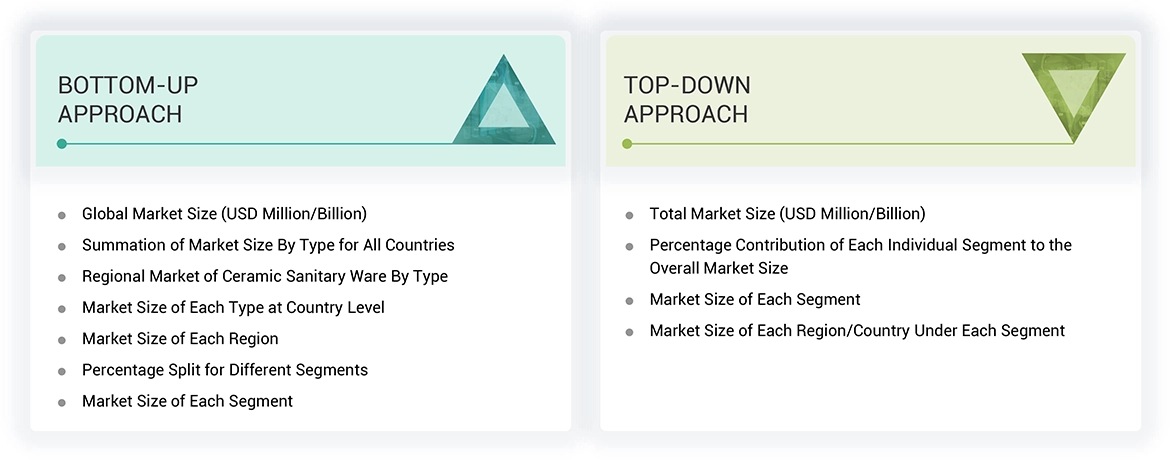
Task: Select the Top-Down Approach heading
Action: [x=687, y=99]
